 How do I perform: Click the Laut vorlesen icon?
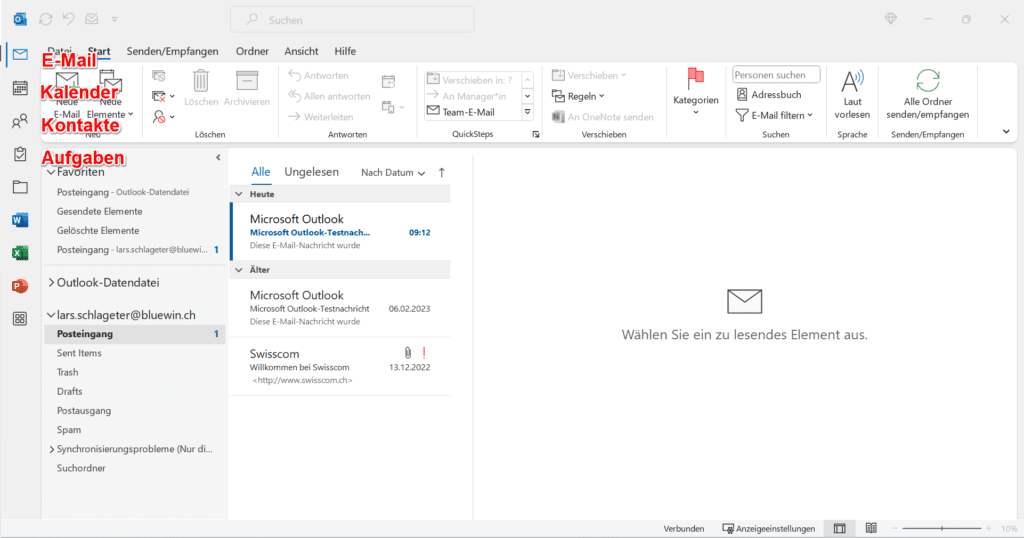pos(852,81)
